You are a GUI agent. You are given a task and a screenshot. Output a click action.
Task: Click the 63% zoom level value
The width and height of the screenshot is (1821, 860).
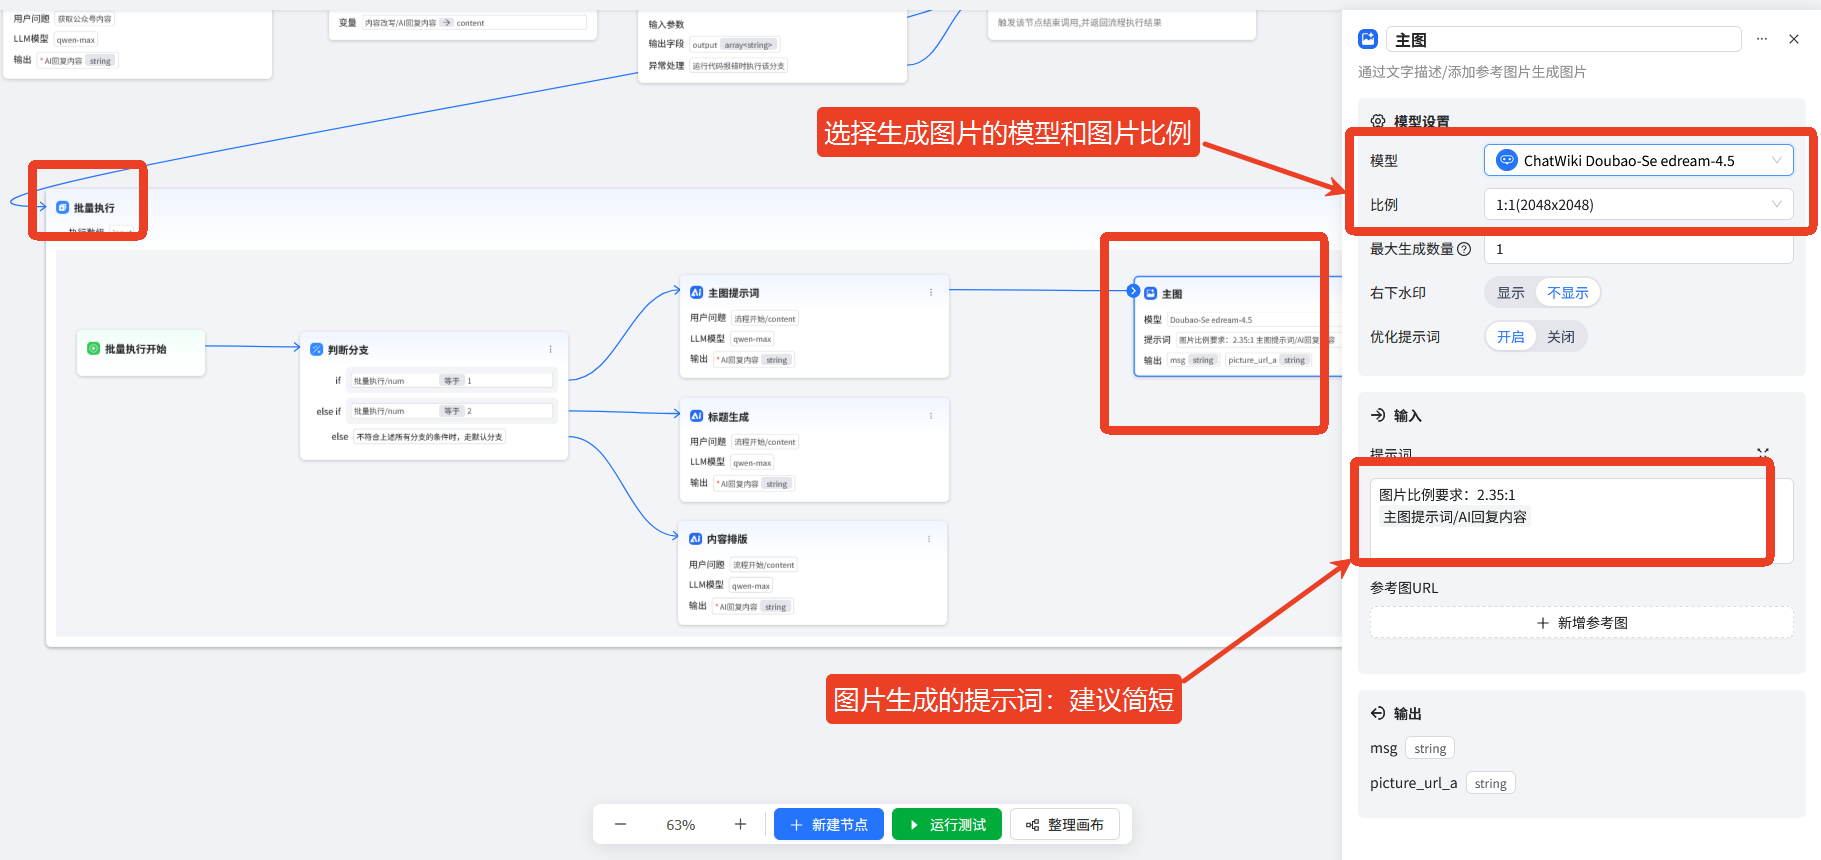(680, 825)
